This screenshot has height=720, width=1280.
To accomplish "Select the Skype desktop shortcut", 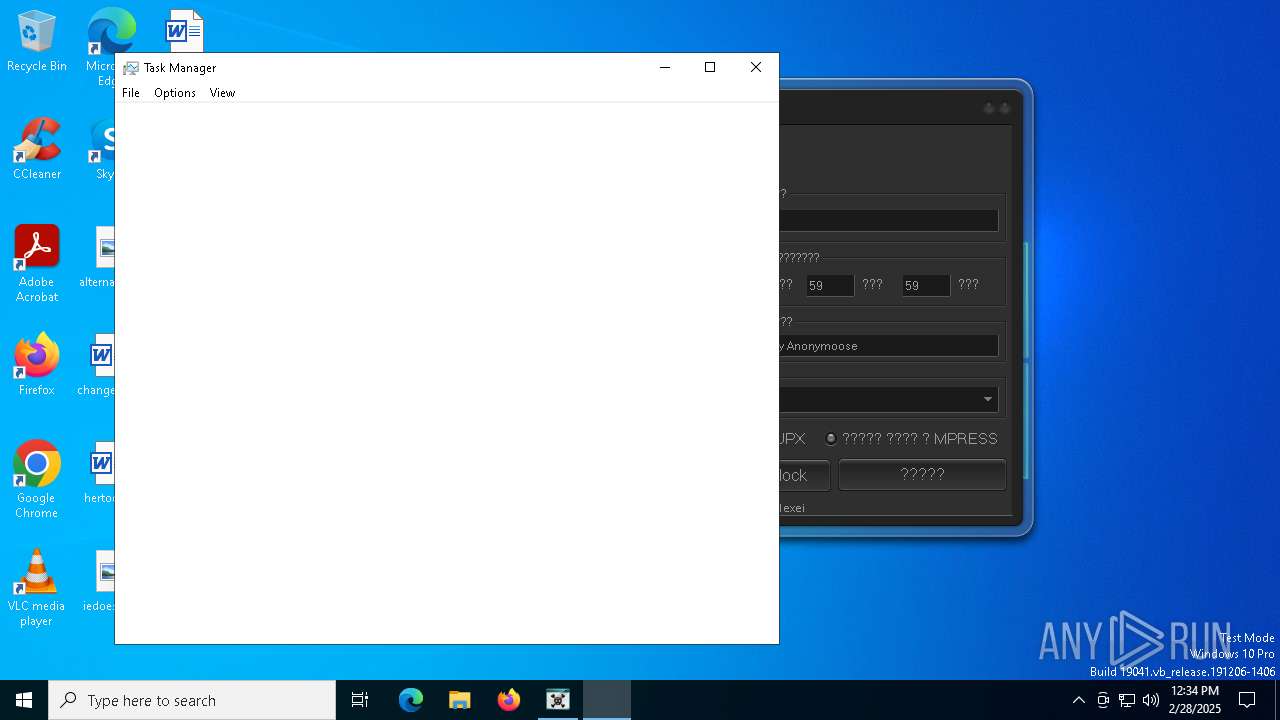I will 103,149.
